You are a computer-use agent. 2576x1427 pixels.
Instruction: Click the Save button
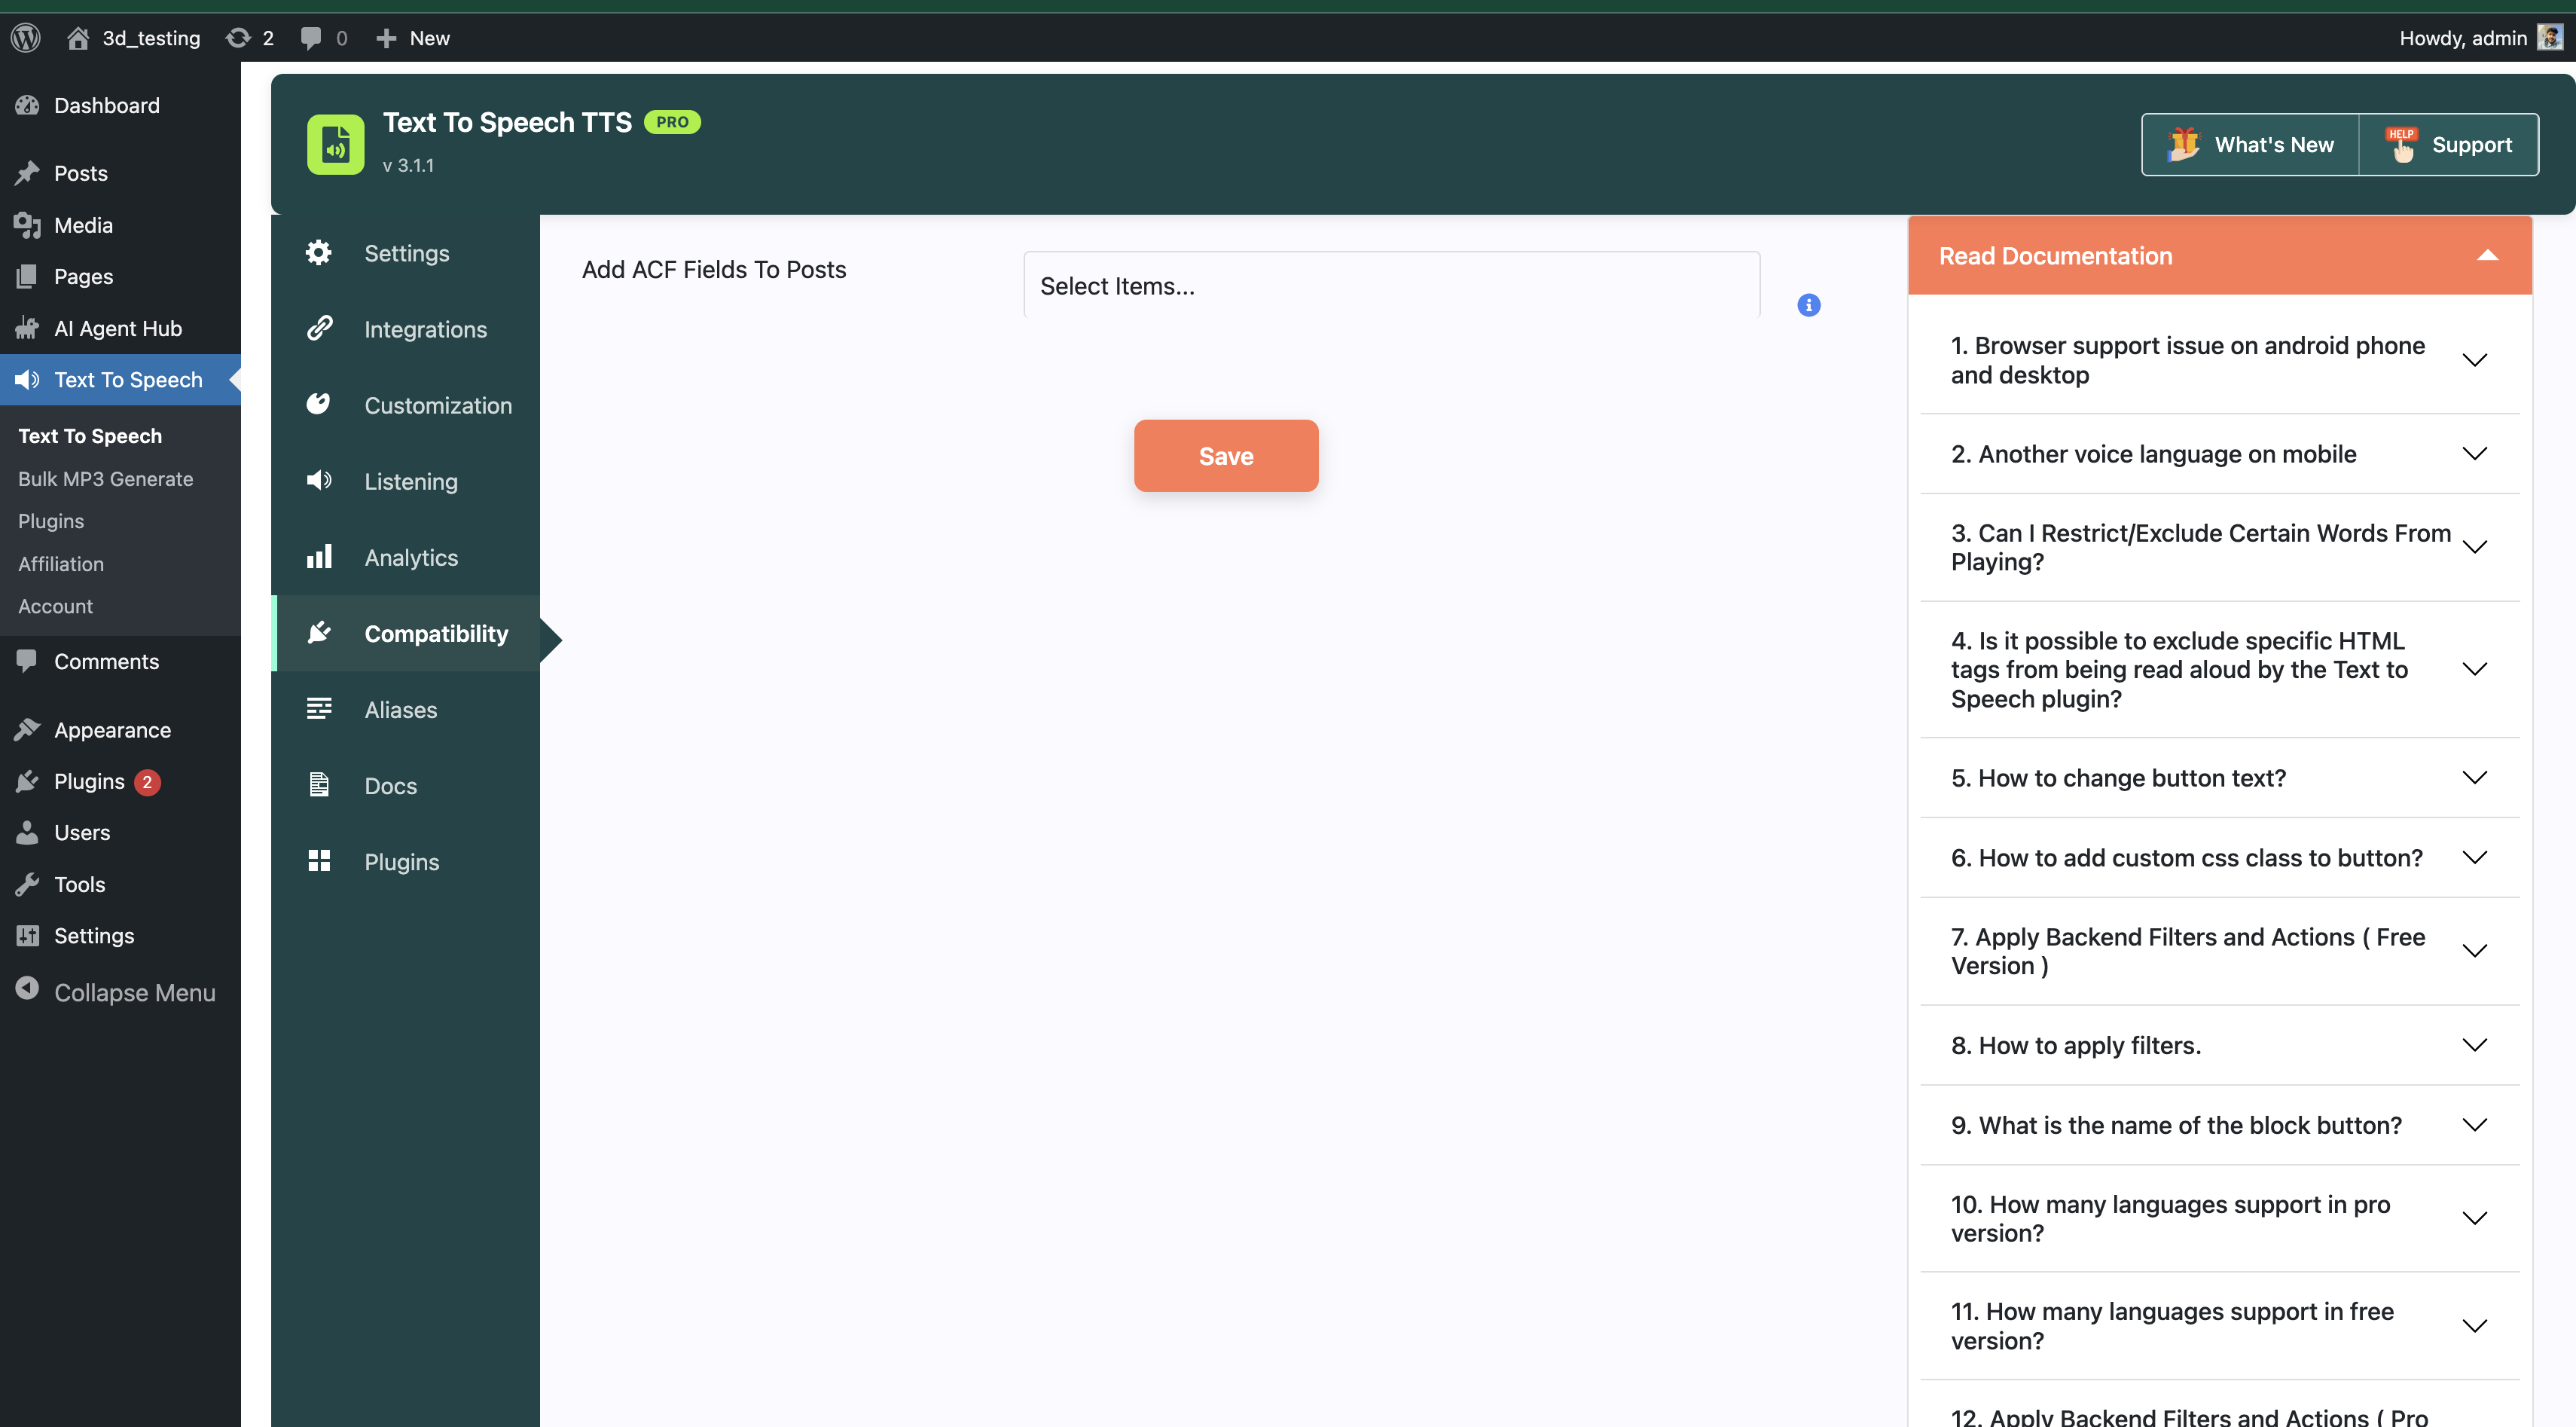tap(1226, 455)
